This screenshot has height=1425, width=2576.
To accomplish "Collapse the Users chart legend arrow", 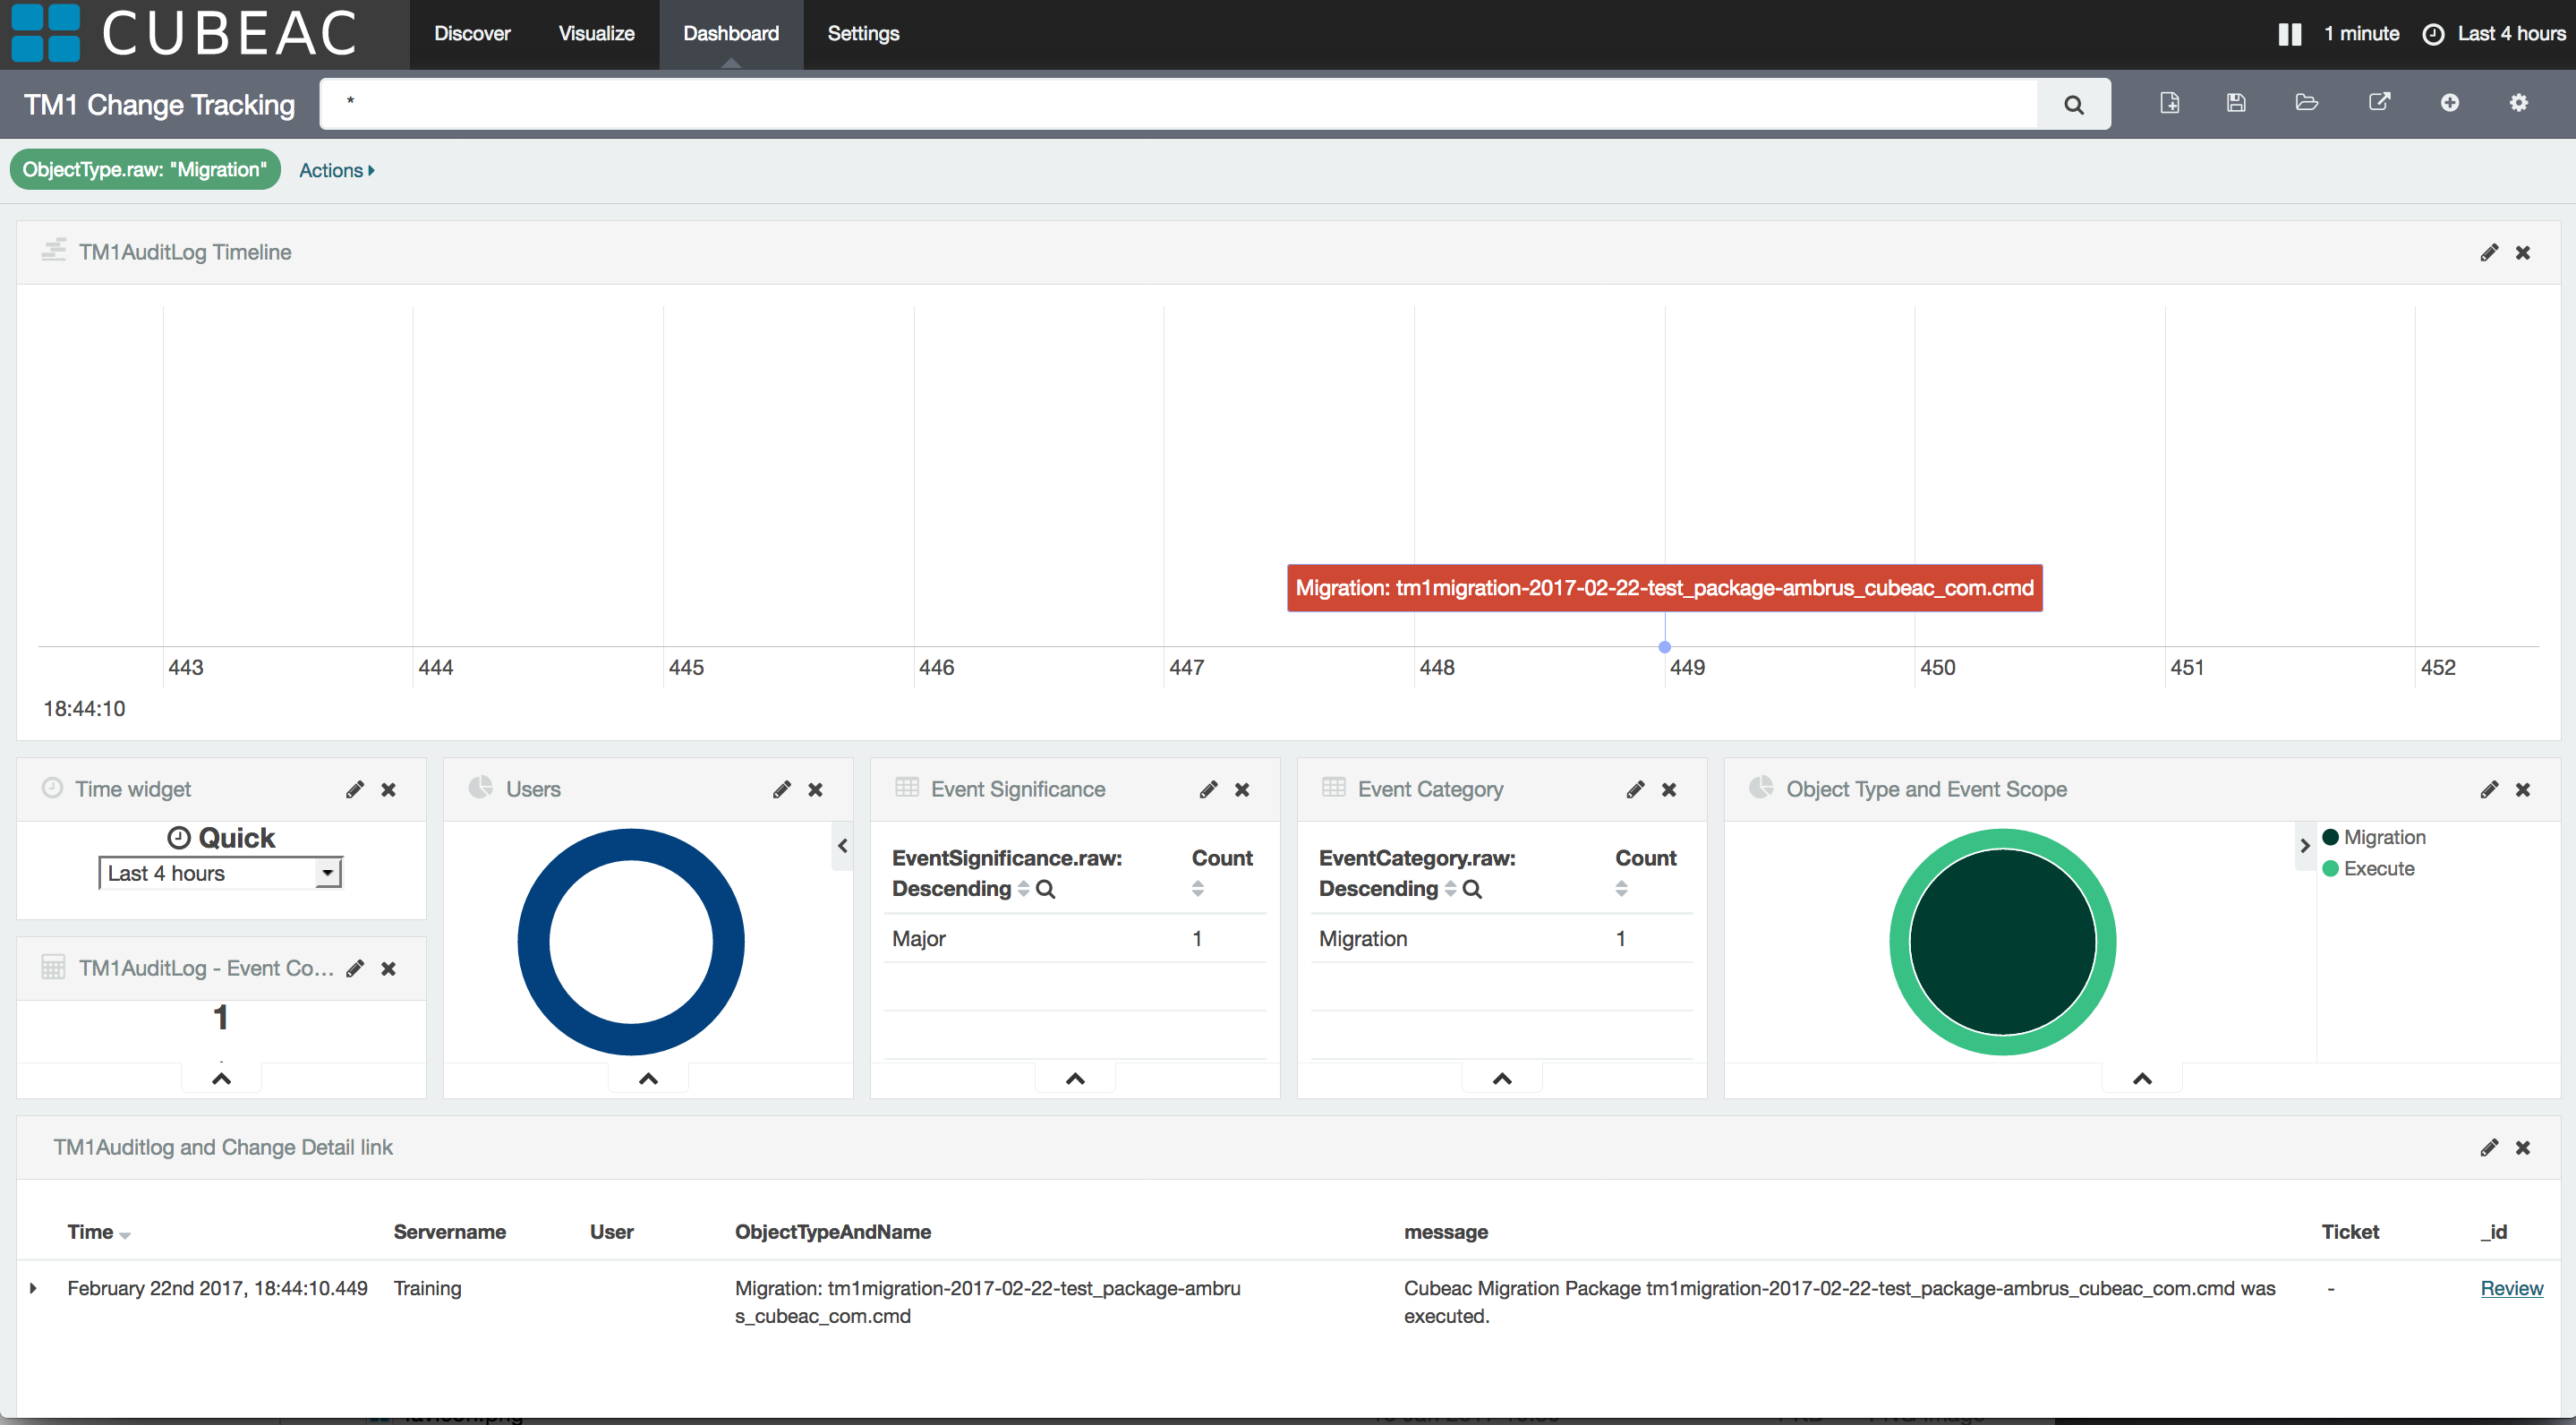I will click(843, 846).
